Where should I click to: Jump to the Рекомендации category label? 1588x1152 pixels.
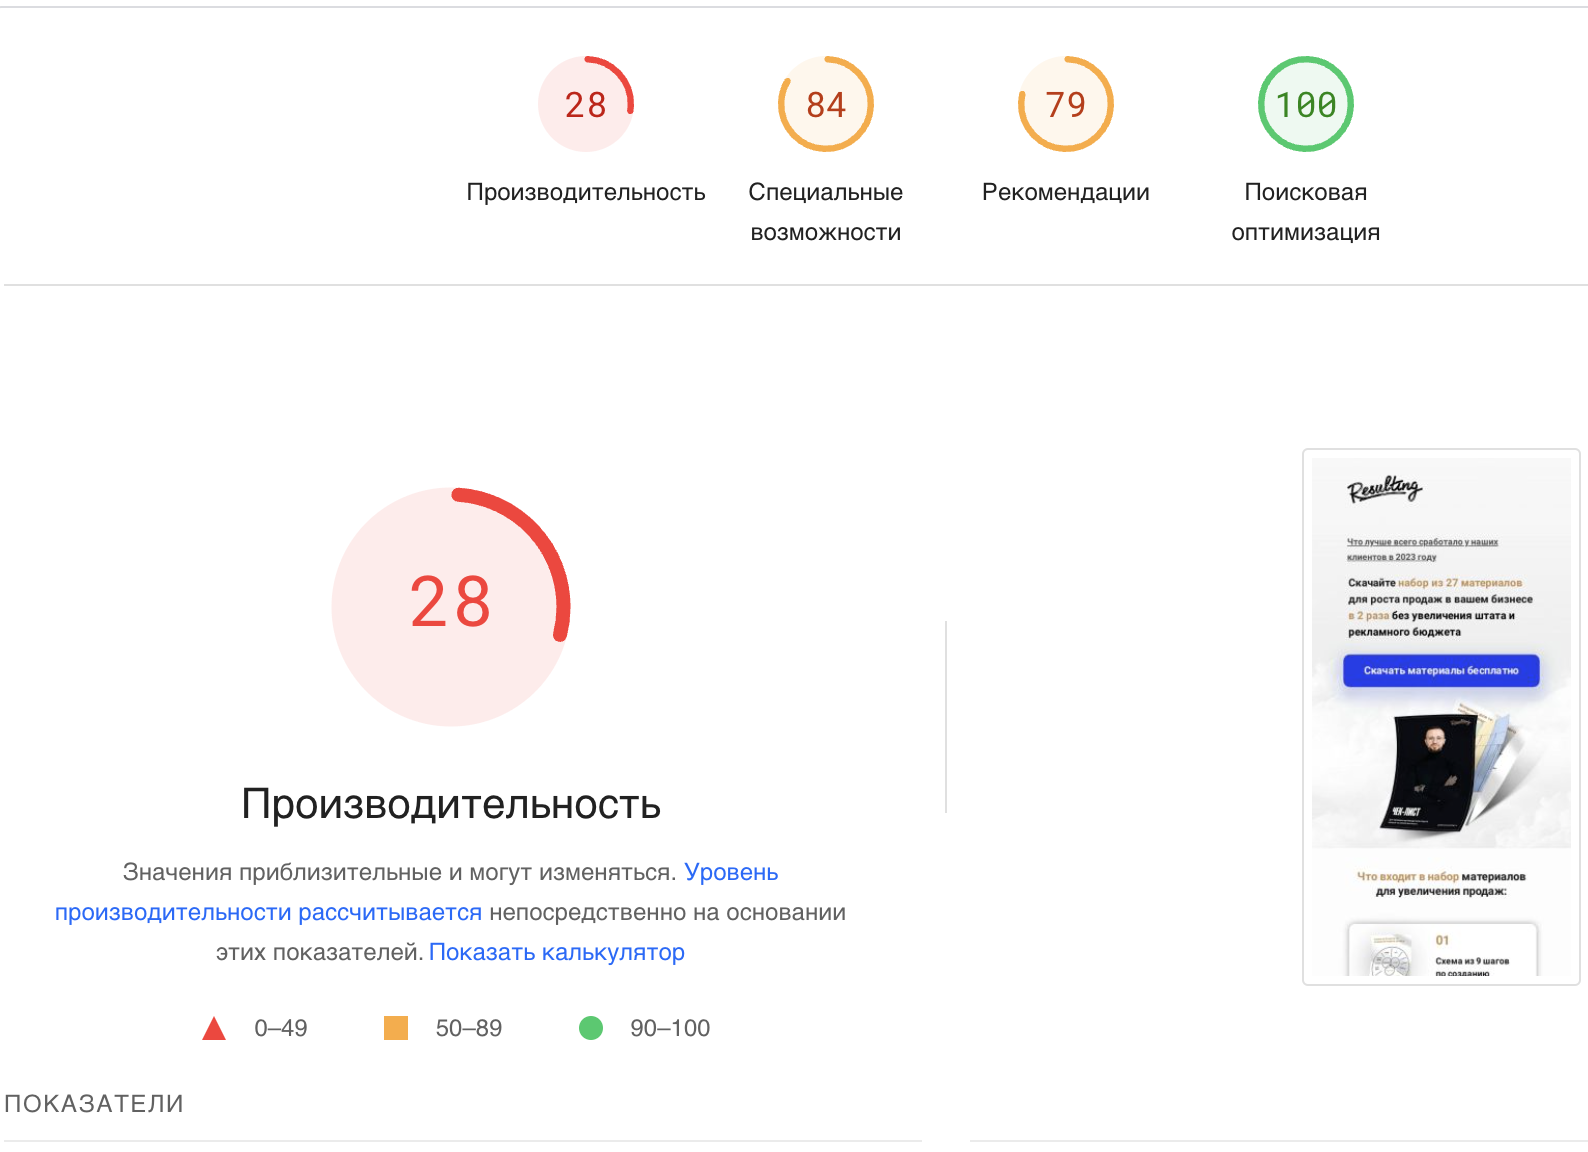(x=1066, y=192)
